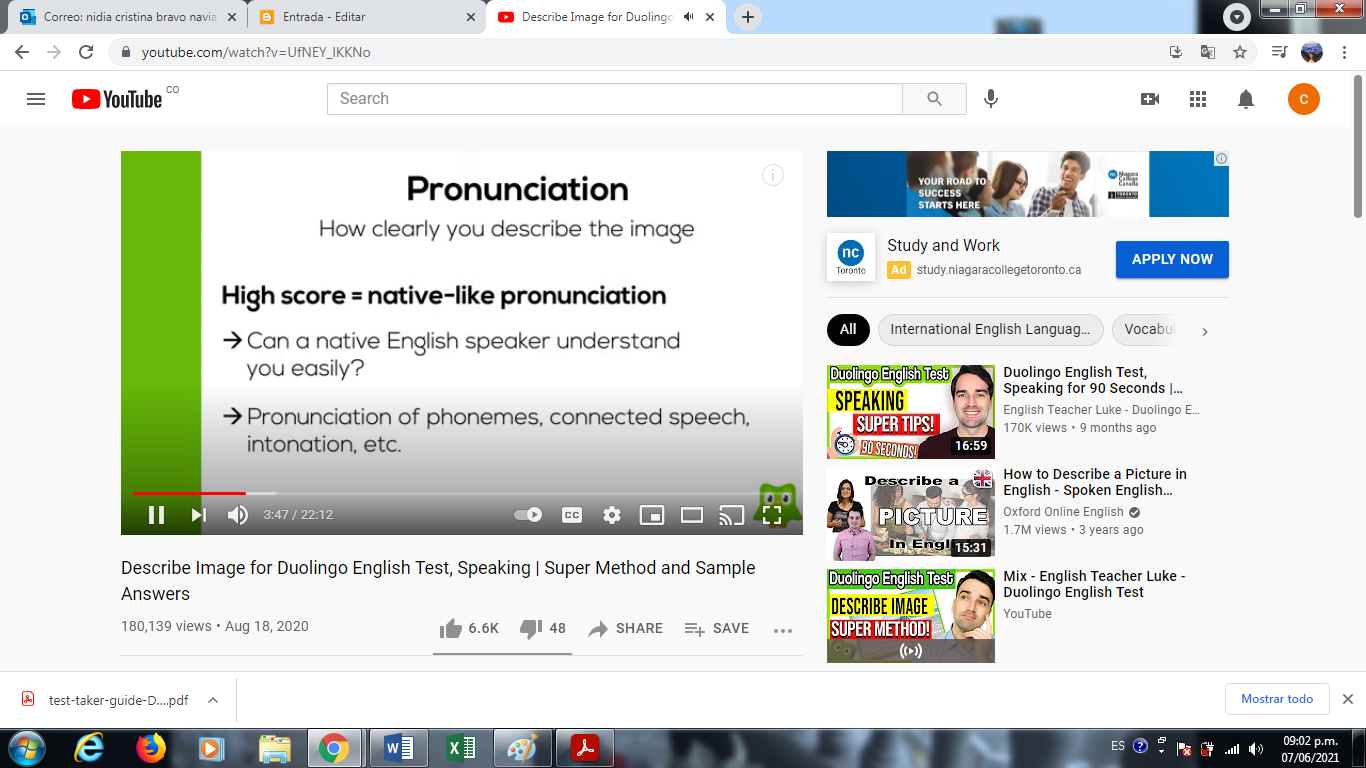Image resolution: width=1366 pixels, height=768 pixels.
Task: Open How to Describe a Picture video title
Action: click(1095, 482)
